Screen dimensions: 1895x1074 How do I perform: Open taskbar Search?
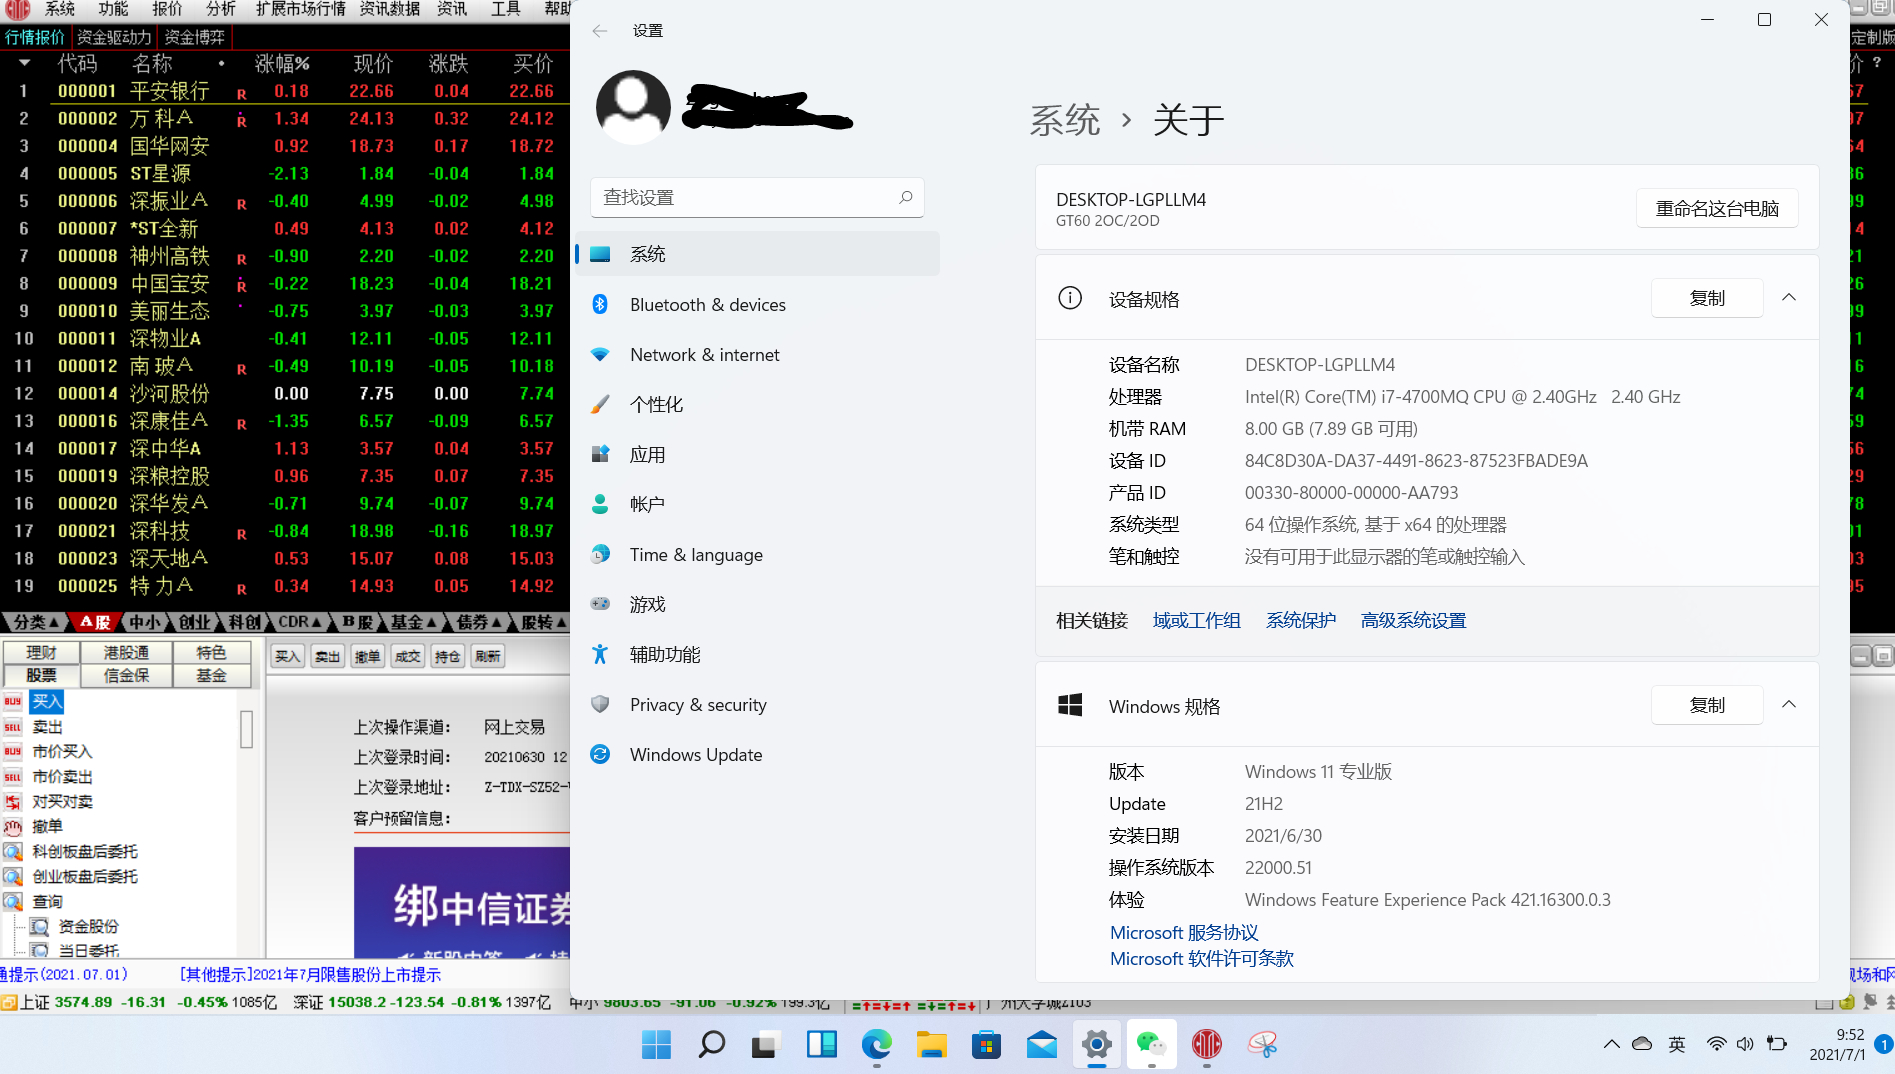pos(711,1045)
